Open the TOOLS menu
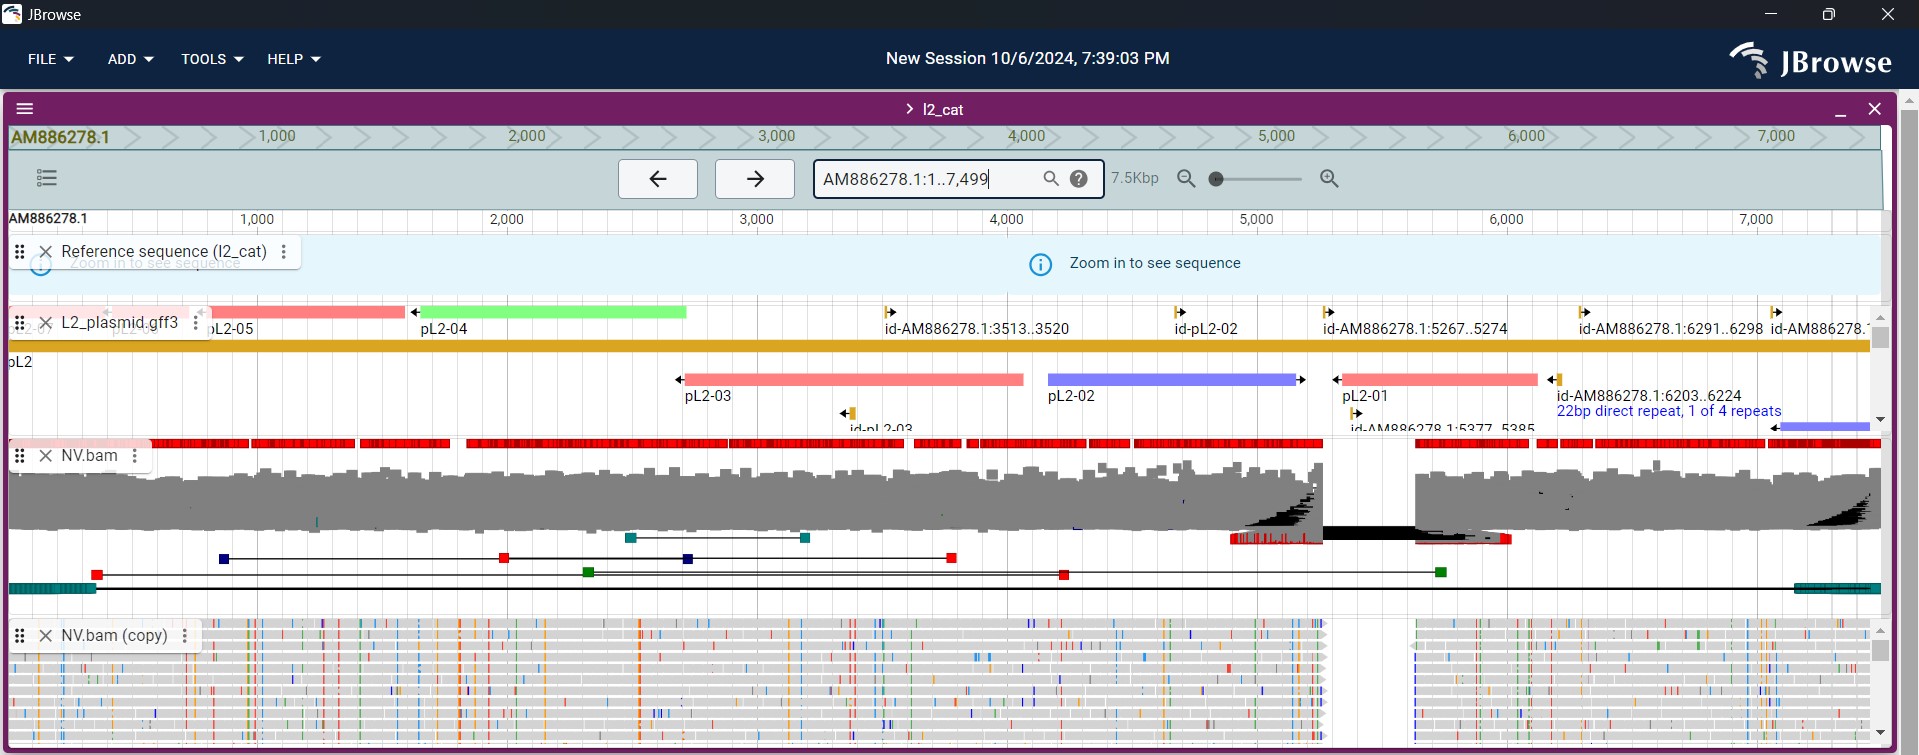1919x755 pixels. click(211, 59)
